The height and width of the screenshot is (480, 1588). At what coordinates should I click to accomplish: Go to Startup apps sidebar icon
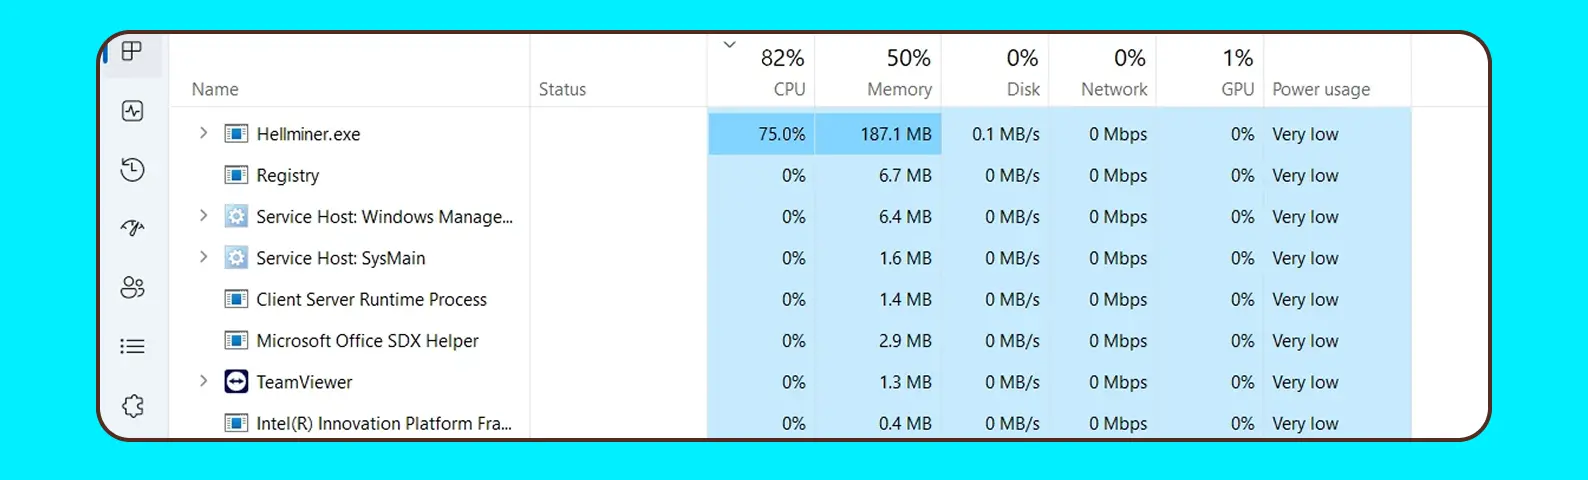[132, 228]
